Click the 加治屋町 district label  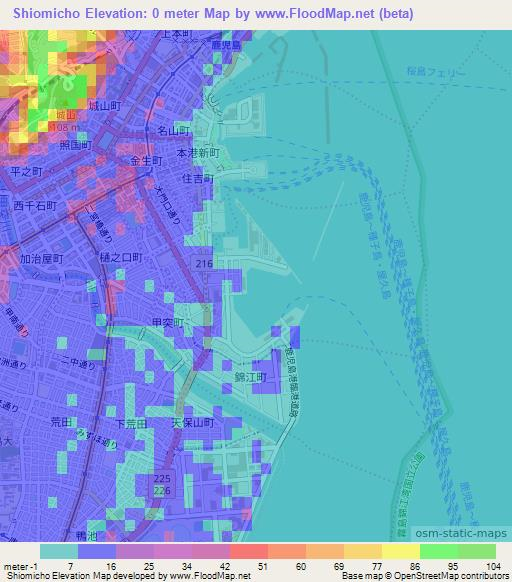42,259
